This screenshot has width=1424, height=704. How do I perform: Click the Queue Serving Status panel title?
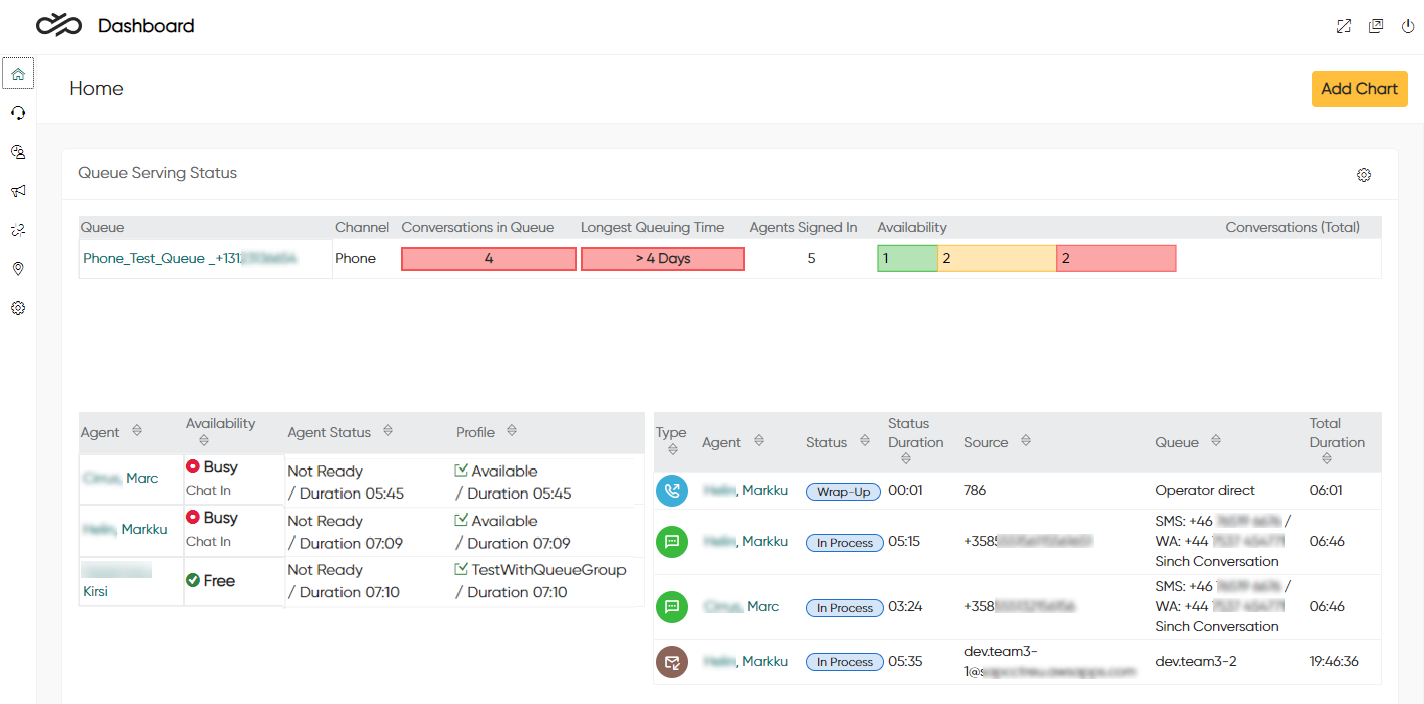pos(158,173)
